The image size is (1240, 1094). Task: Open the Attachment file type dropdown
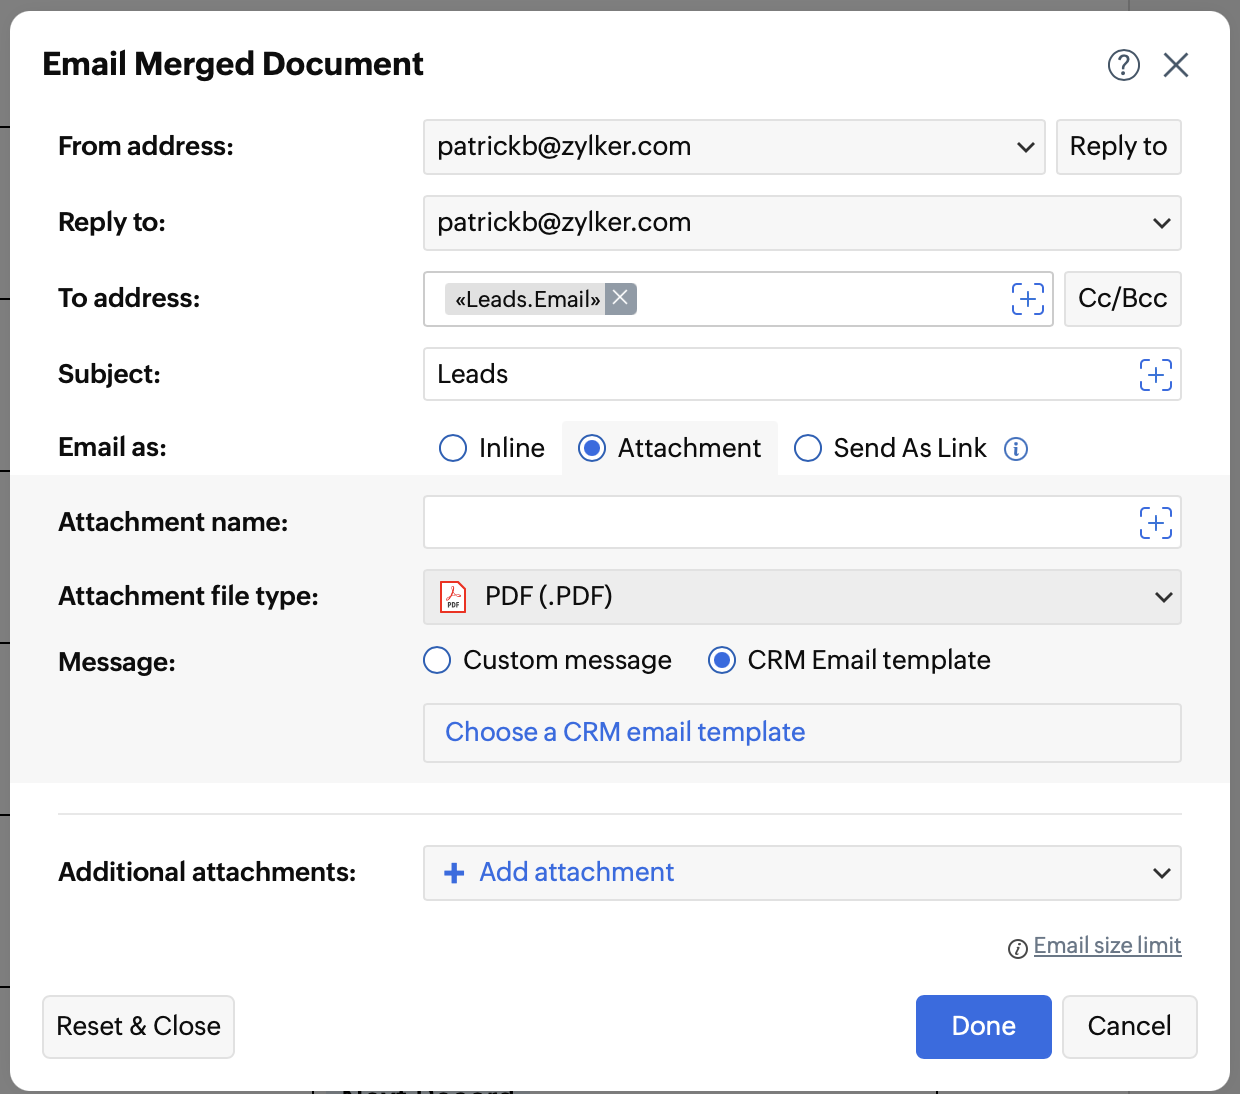click(1163, 597)
